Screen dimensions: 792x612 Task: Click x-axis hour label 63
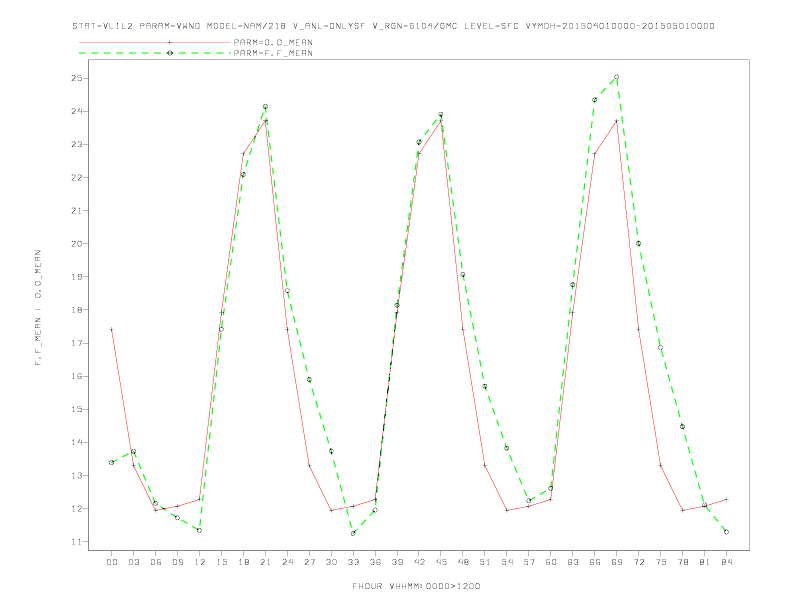[573, 562]
